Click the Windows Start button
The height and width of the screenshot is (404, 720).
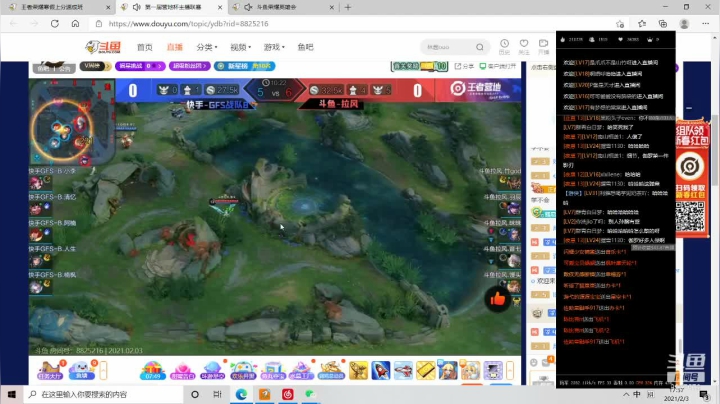pyautogui.click(x=12, y=394)
